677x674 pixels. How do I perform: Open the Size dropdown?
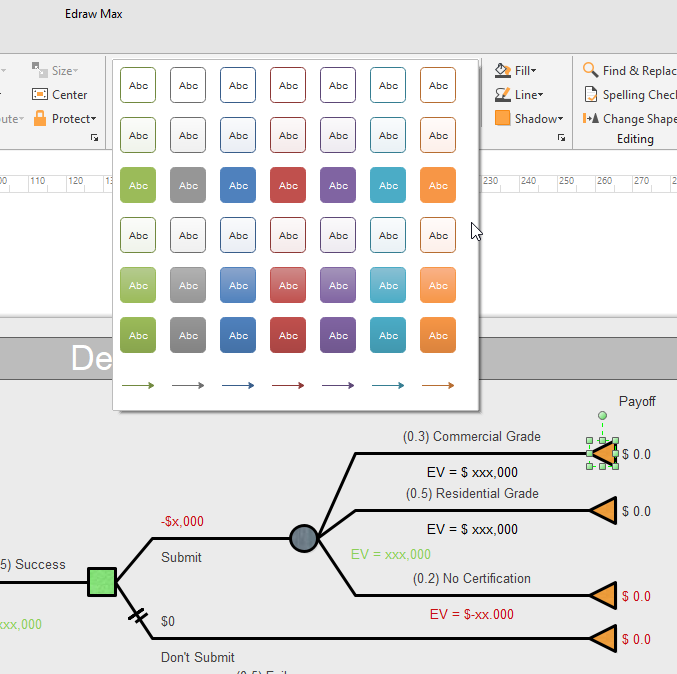coord(55,70)
